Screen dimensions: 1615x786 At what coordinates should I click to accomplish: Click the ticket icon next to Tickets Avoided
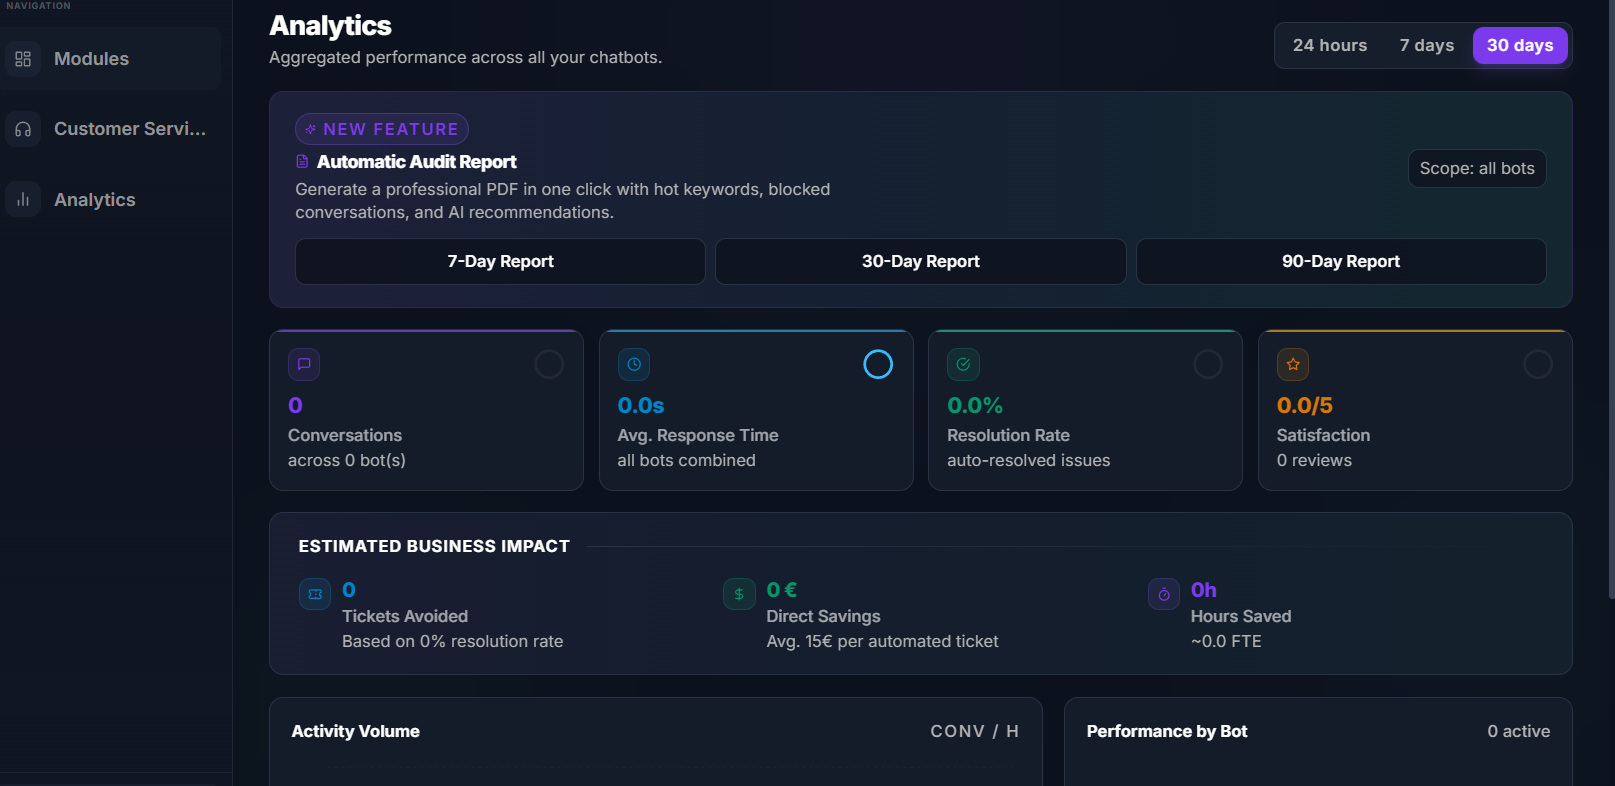[315, 594]
